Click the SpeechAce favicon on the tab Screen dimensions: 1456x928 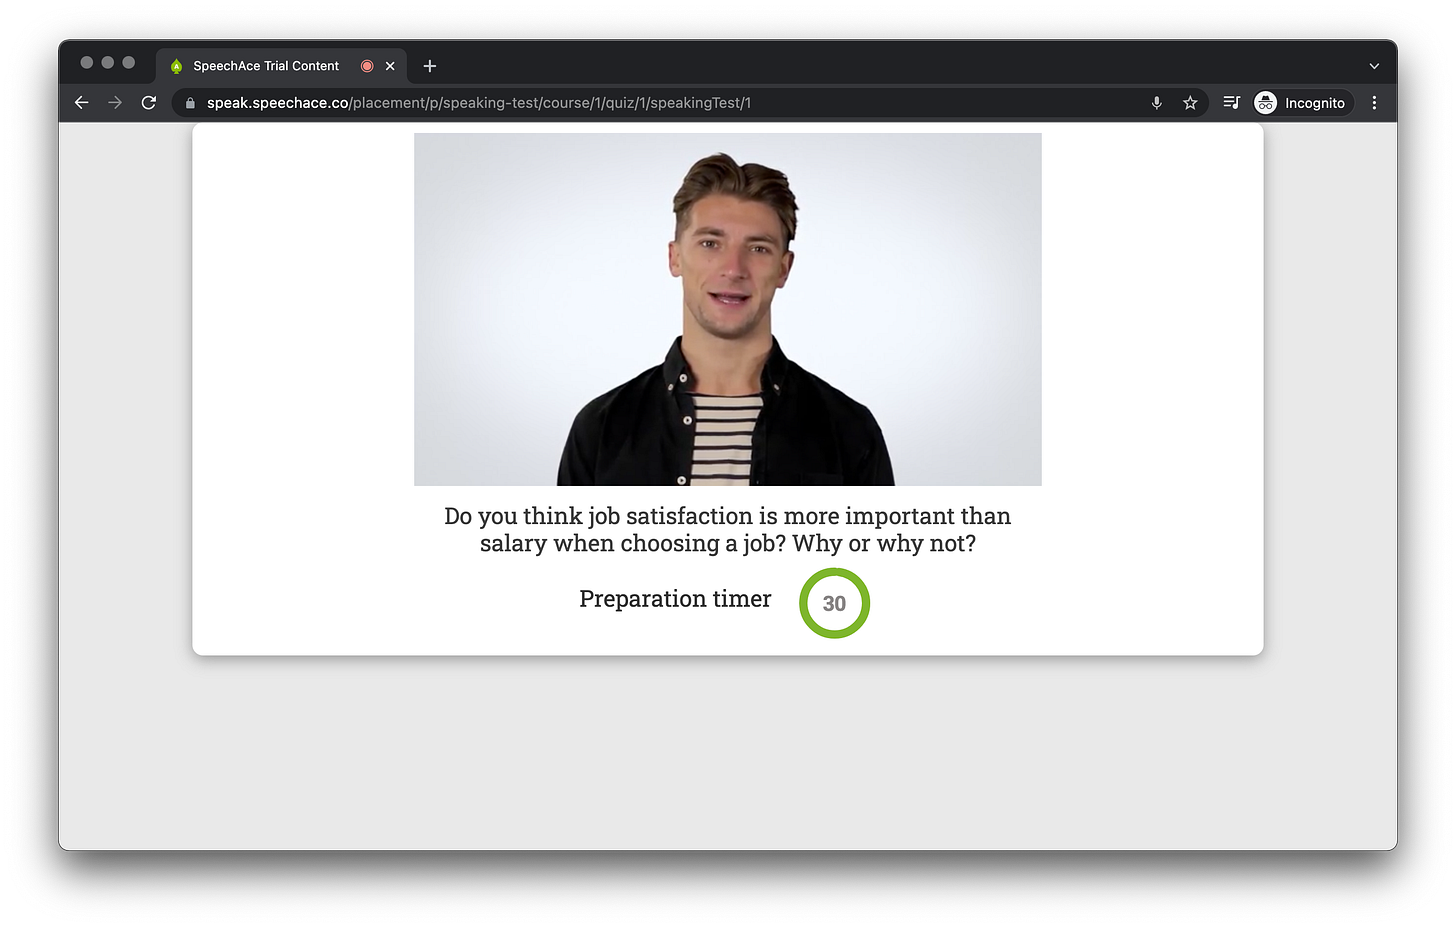[177, 66]
